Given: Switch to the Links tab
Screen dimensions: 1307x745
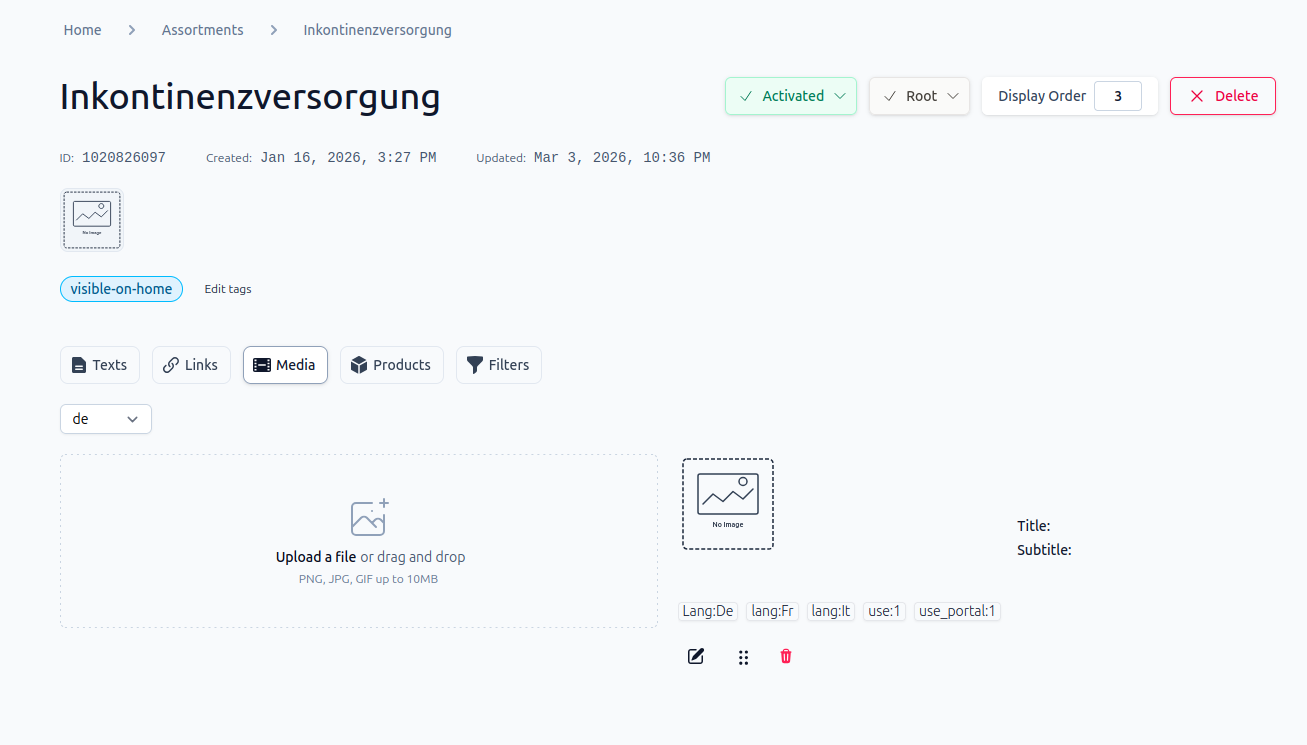Looking at the screenshot, I should pyautogui.click(x=191, y=365).
